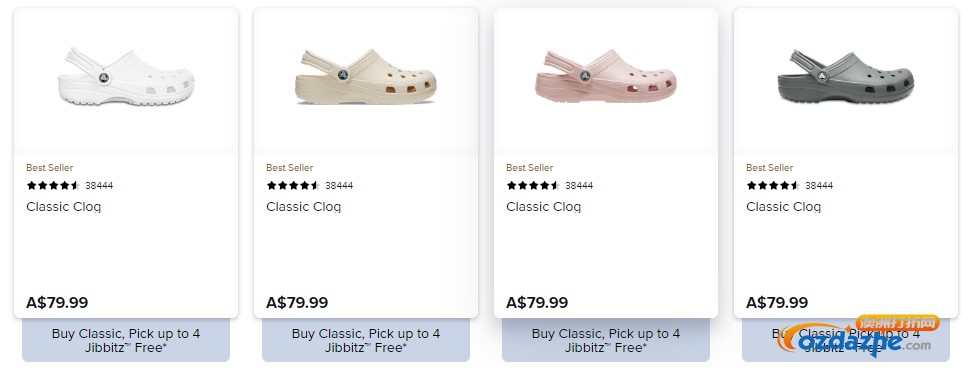Click 38444 review count on pink clog

point(579,185)
